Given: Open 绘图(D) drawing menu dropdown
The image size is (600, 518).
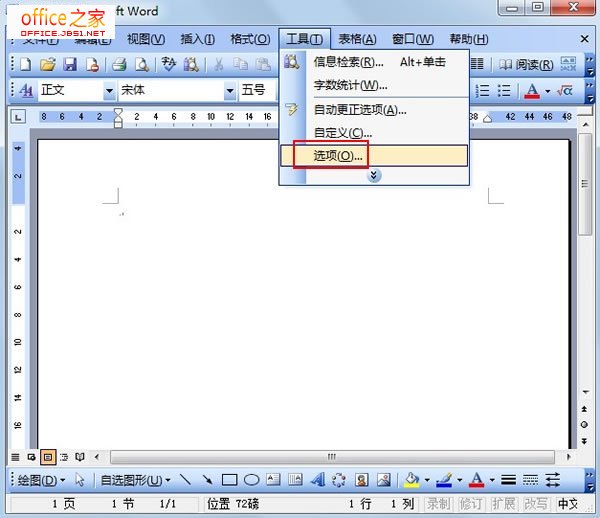Looking at the screenshot, I should click(42, 480).
